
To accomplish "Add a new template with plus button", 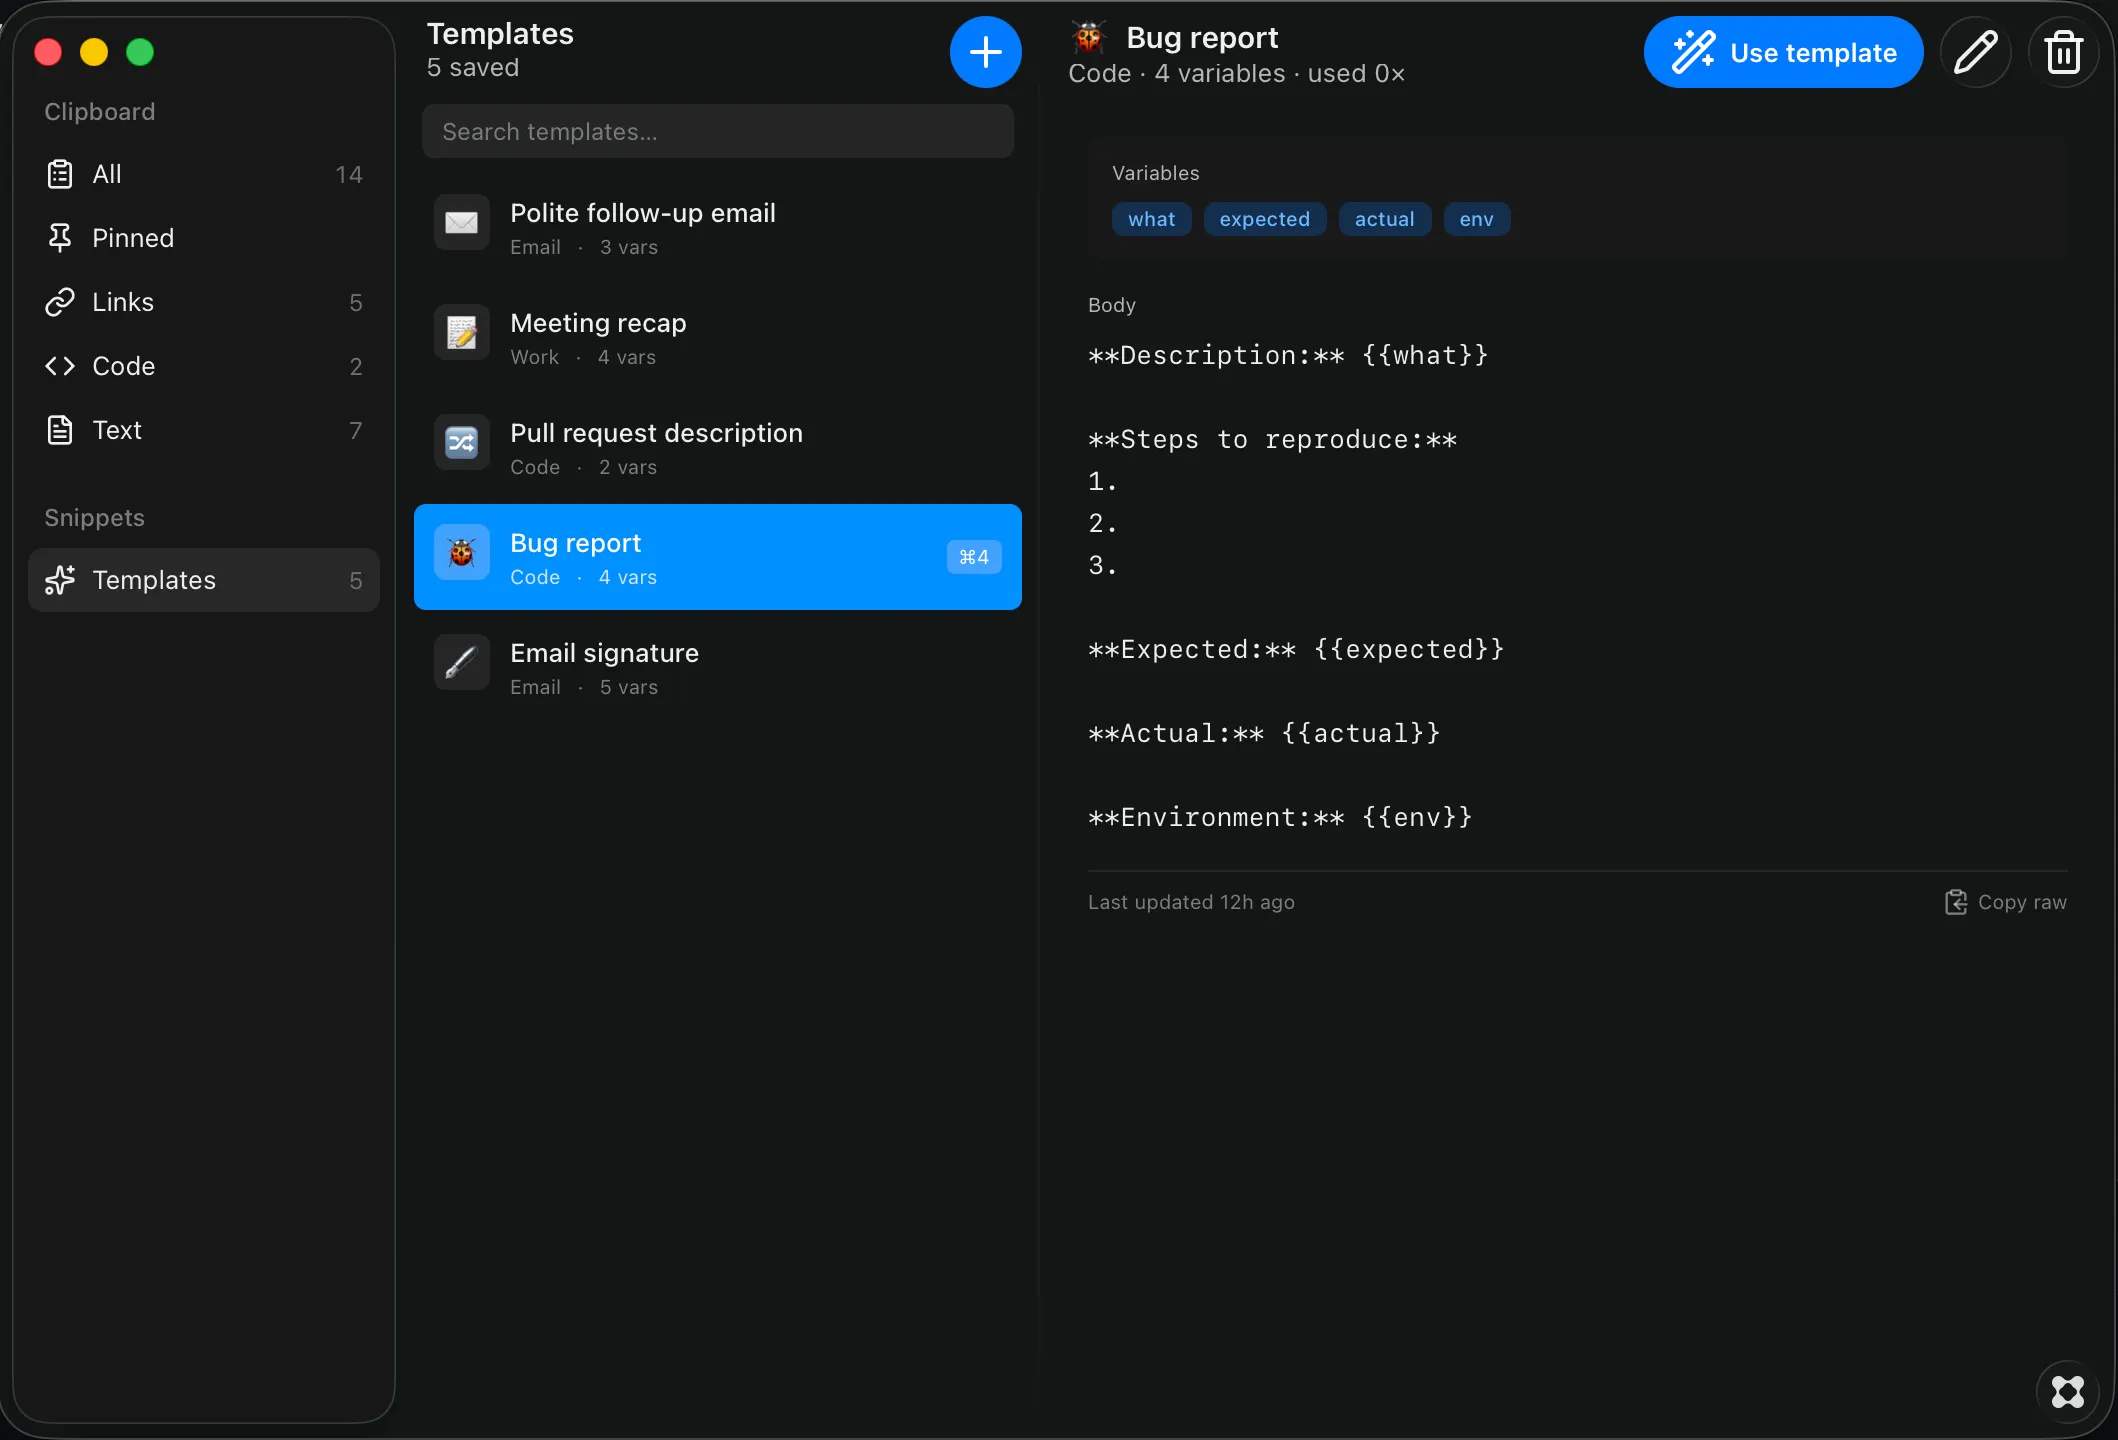I will tap(985, 52).
